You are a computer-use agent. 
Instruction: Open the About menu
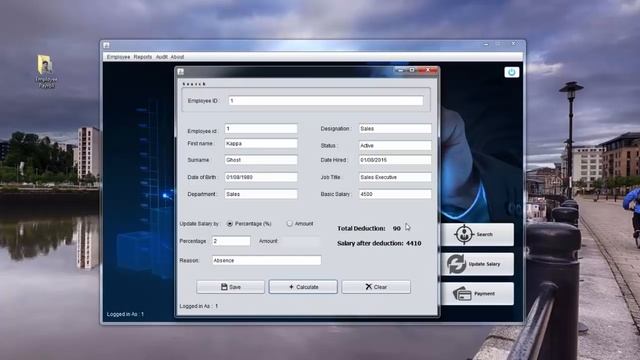[177, 57]
